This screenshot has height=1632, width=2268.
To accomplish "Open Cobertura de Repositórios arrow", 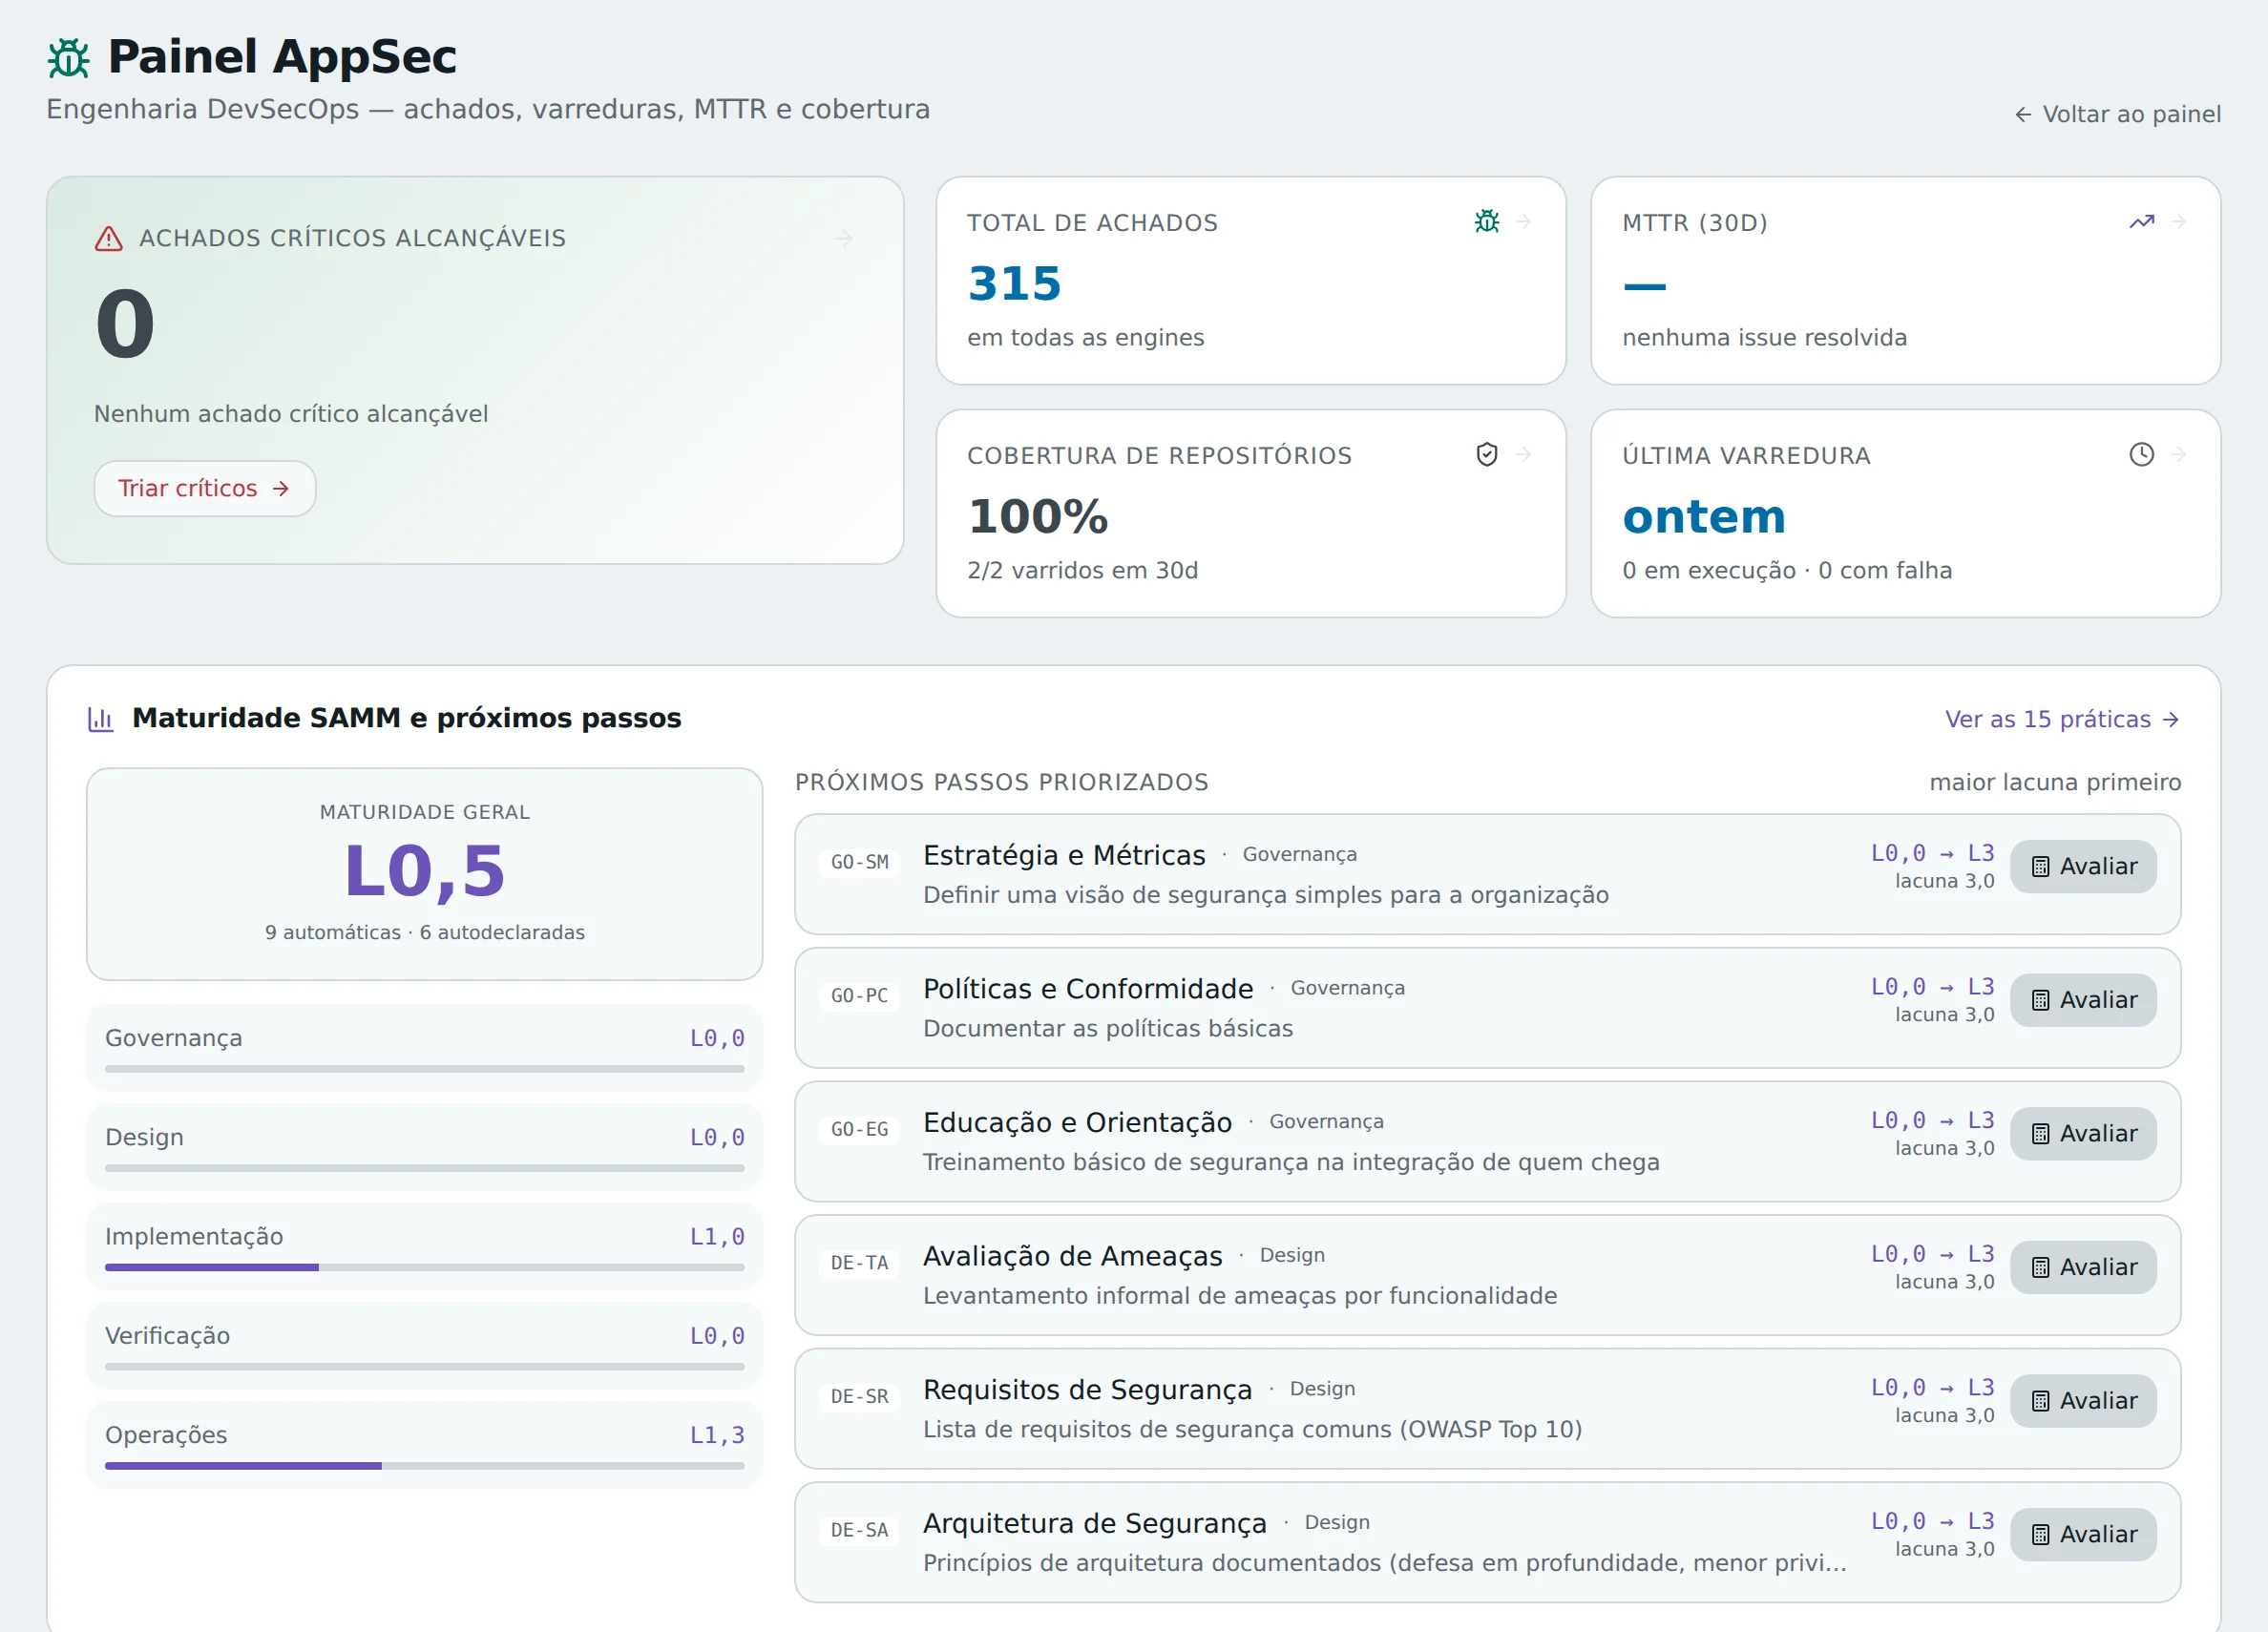I will (x=1524, y=454).
